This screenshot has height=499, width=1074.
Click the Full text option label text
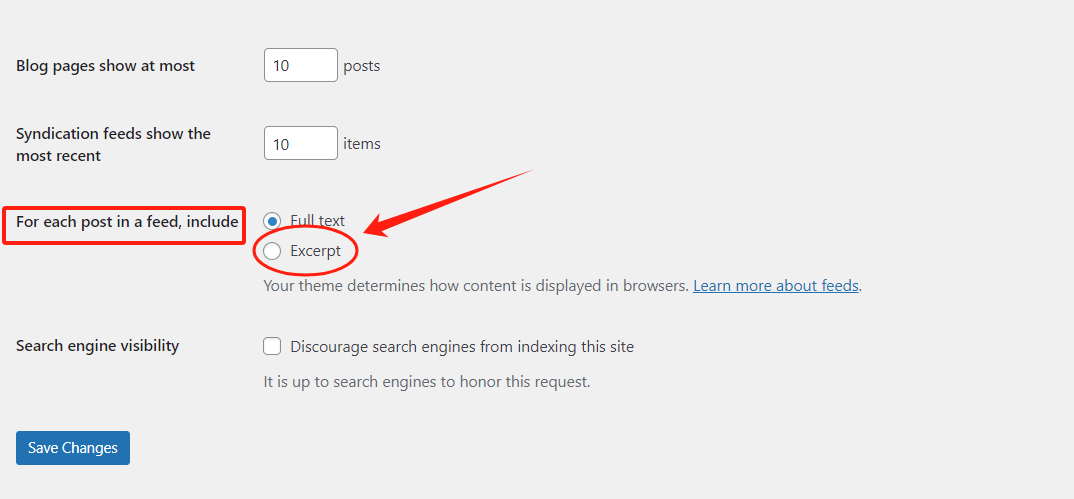(x=318, y=221)
